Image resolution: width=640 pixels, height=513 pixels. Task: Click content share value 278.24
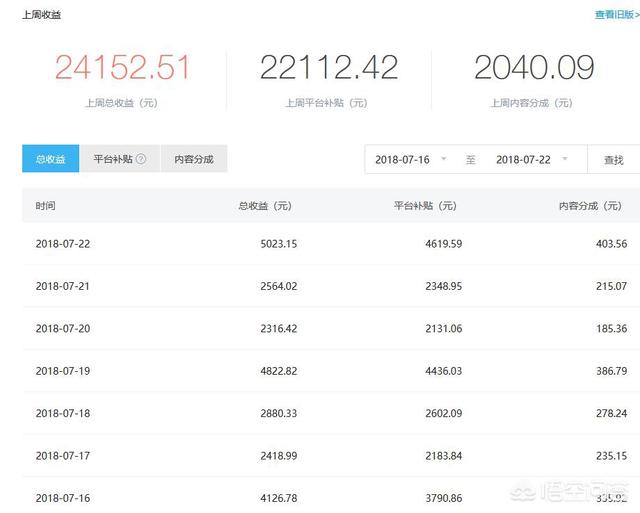(x=611, y=413)
